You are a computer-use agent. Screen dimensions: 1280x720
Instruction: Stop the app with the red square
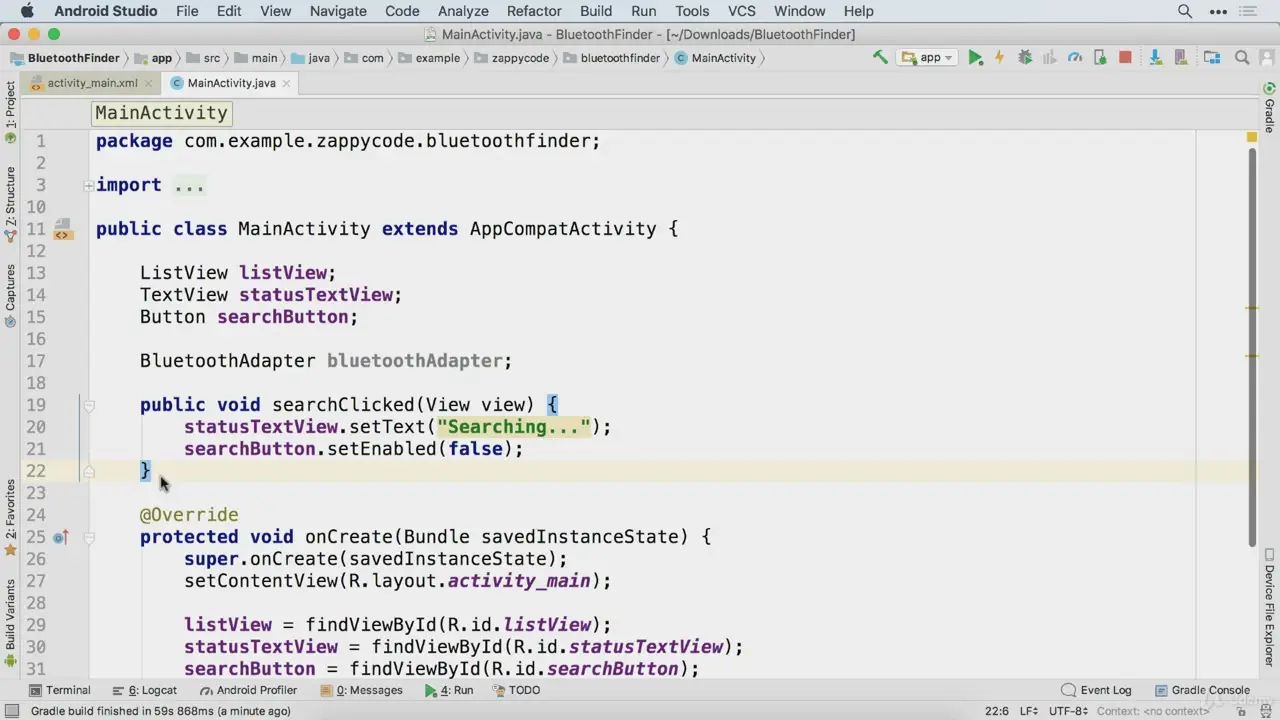[x=1125, y=58]
